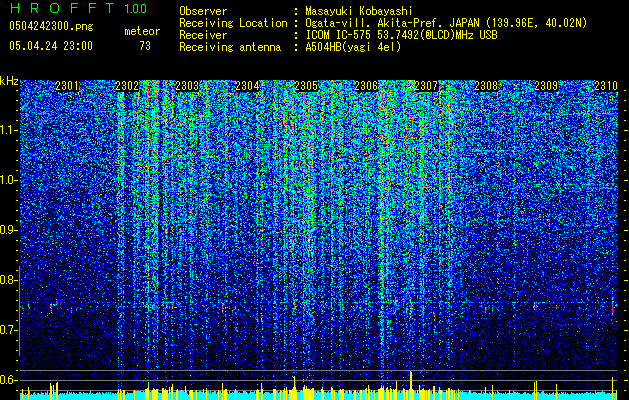
Task: Click the meteor label
Action: (142, 31)
